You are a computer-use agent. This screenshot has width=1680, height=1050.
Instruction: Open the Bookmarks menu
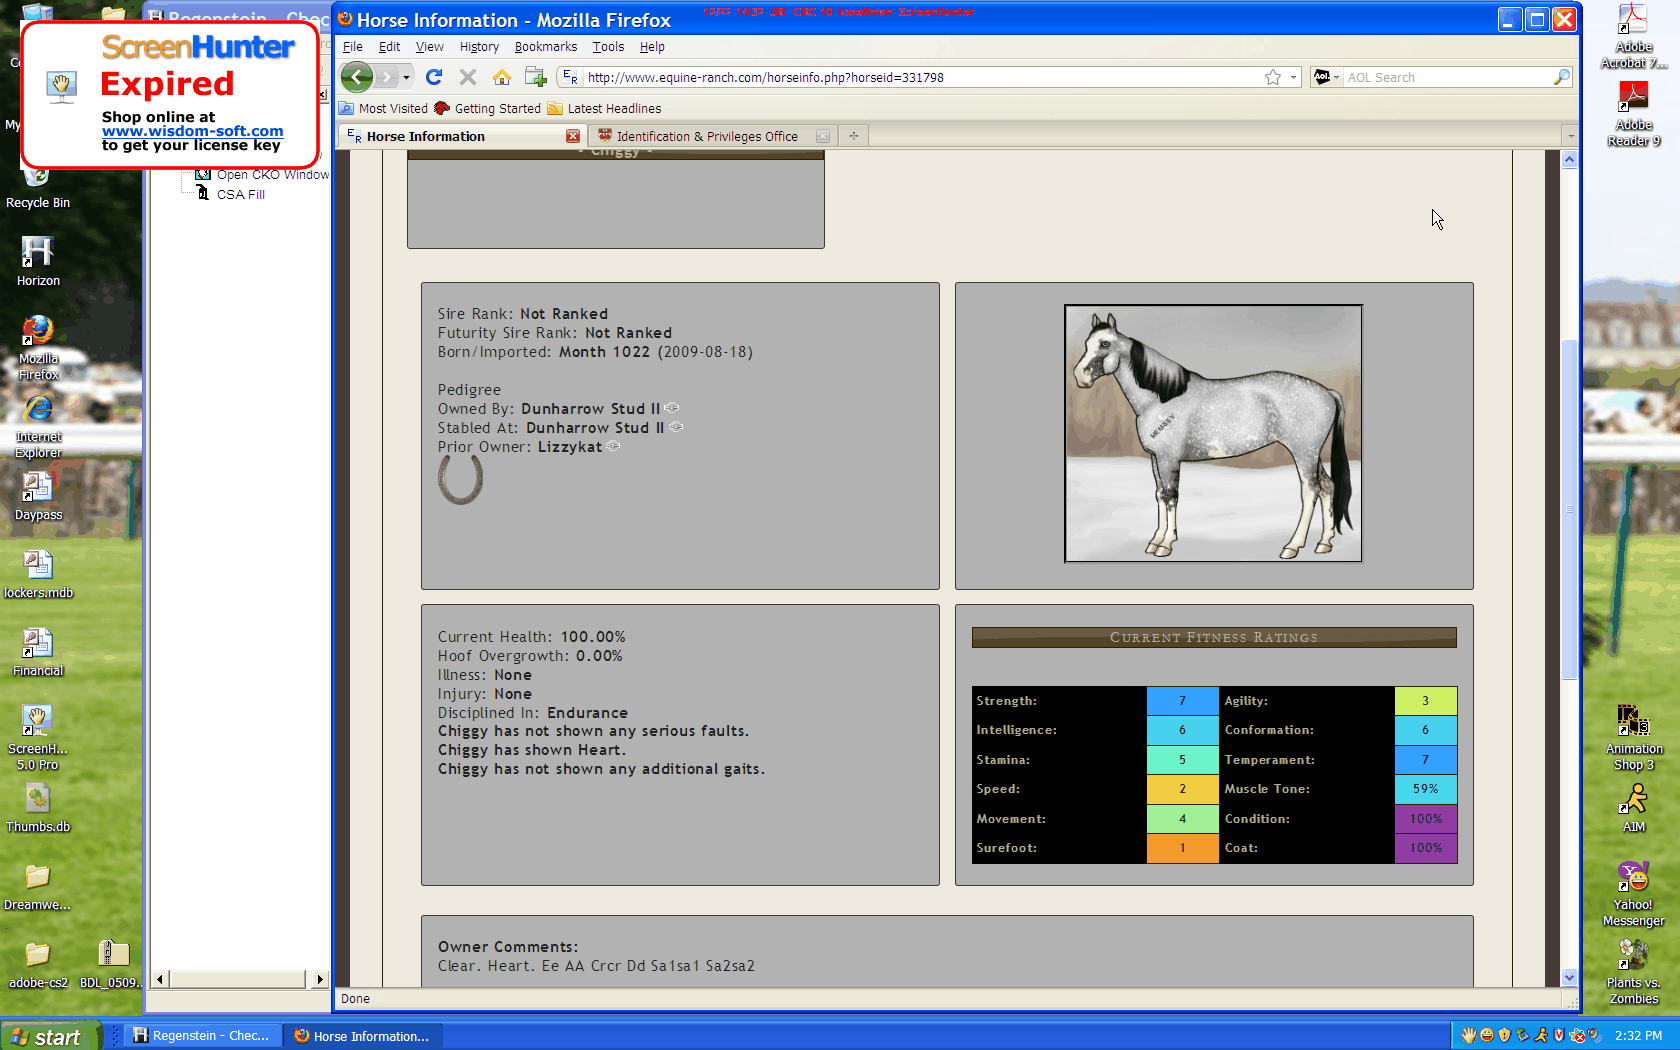pyautogui.click(x=546, y=47)
